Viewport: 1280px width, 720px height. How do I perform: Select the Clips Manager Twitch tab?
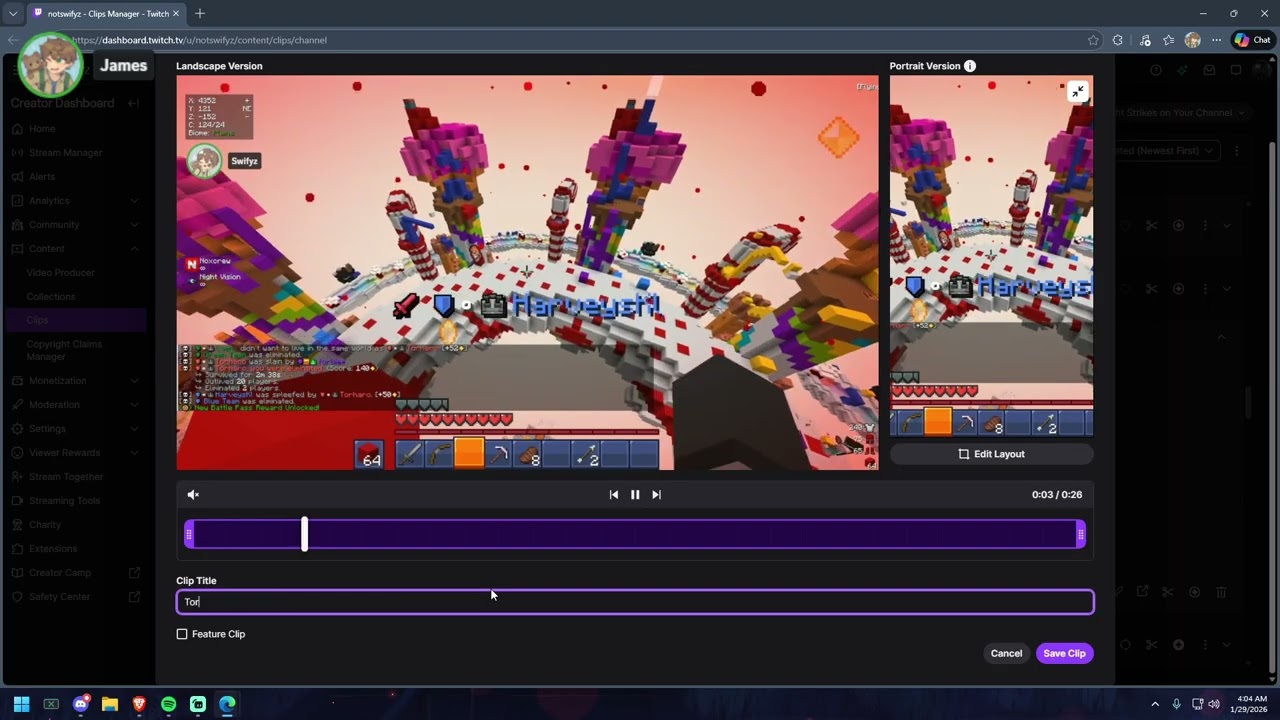tap(105, 13)
